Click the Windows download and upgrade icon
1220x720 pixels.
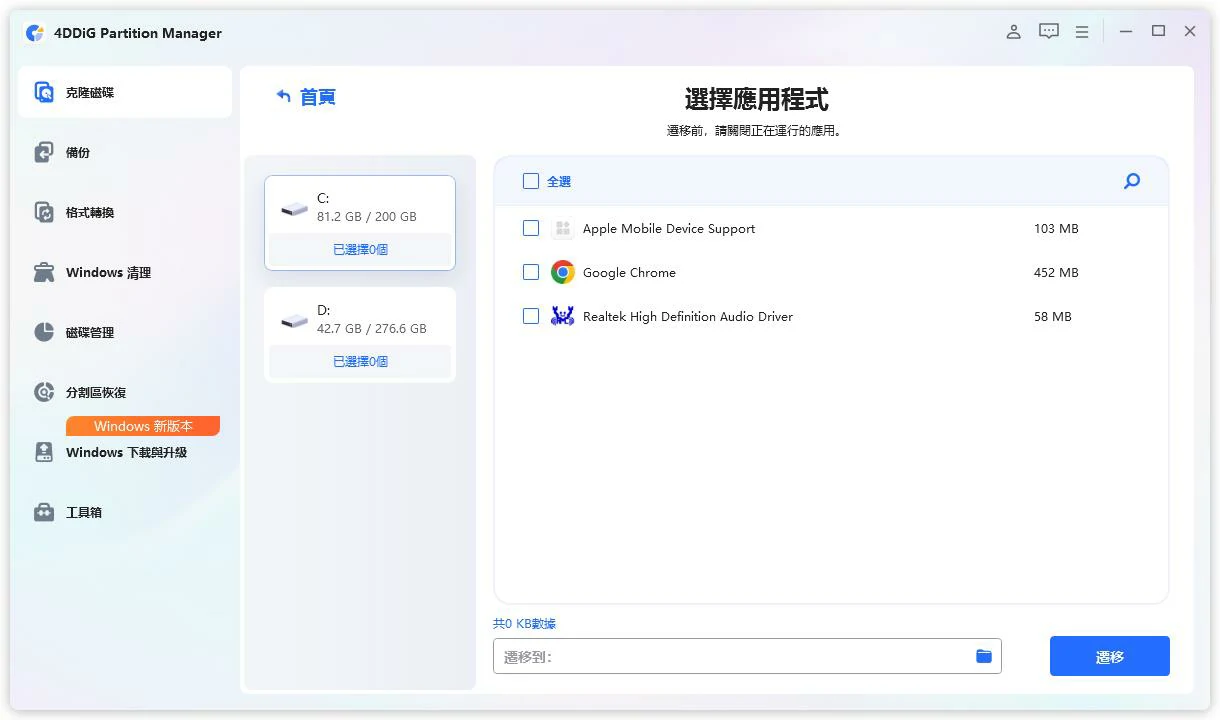(x=44, y=452)
